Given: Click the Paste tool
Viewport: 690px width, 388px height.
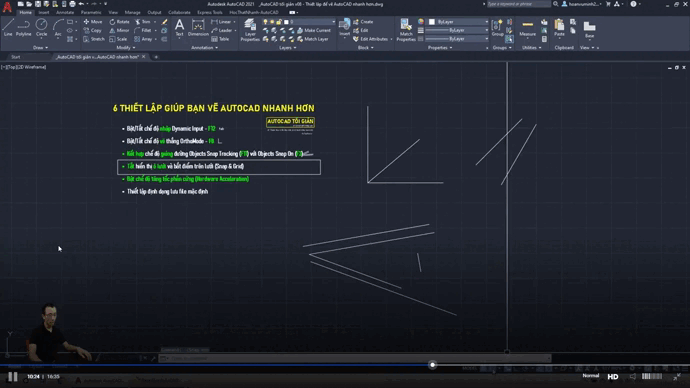Looking at the screenshot, I should point(559,27).
